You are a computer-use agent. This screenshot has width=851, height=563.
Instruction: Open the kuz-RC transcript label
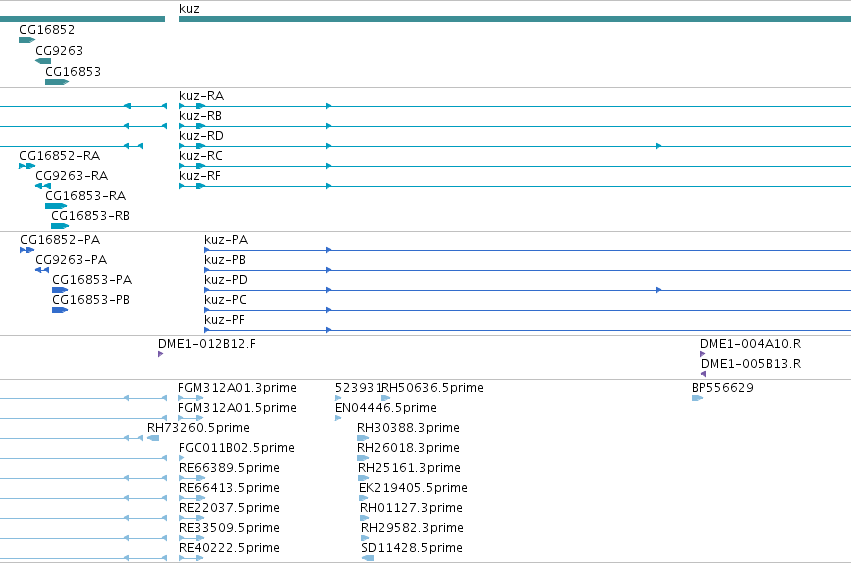pyautogui.click(x=201, y=156)
